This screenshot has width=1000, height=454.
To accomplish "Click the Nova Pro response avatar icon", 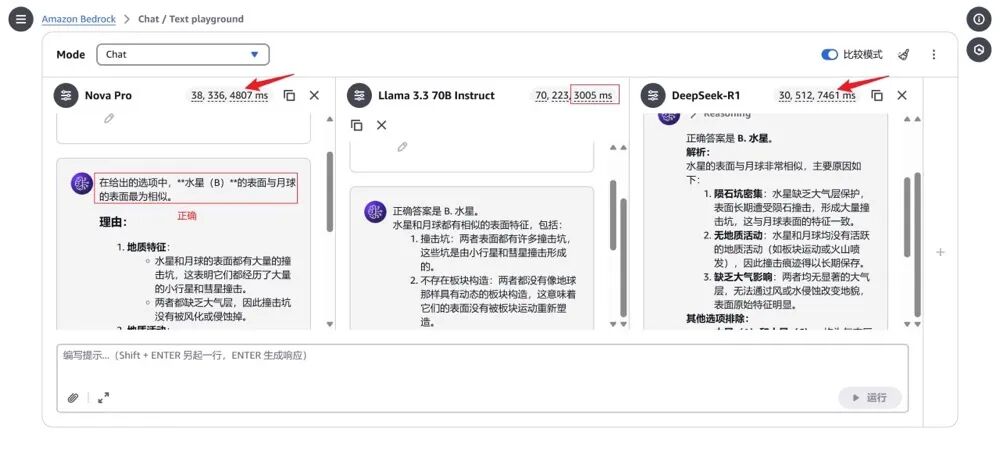I will point(82,184).
